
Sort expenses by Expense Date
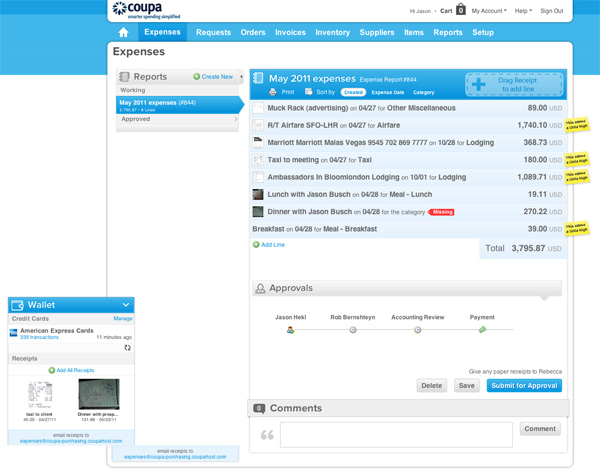(x=388, y=92)
